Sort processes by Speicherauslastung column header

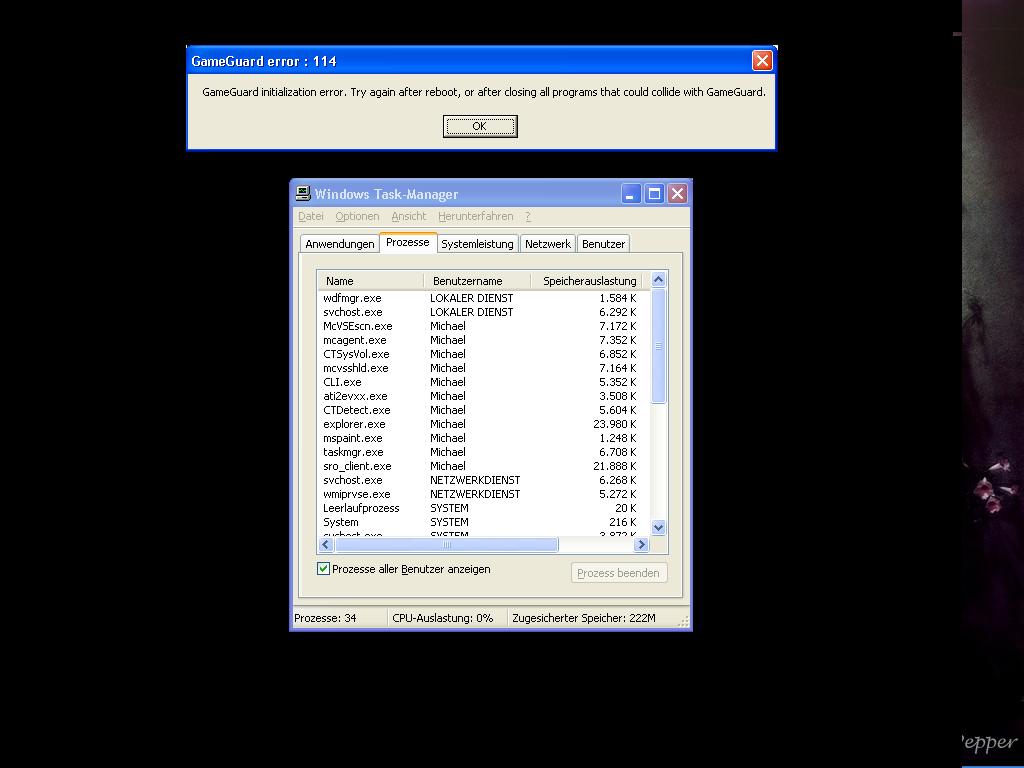(x=589, y=281)
